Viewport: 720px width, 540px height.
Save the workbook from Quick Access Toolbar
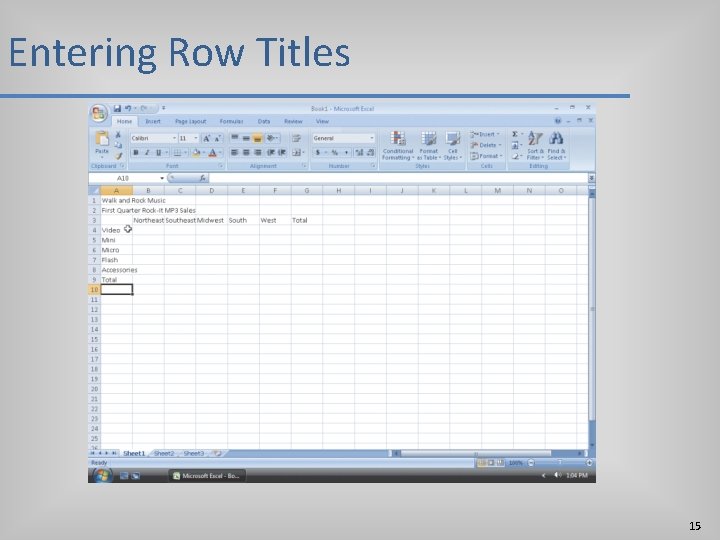[117, 108]
